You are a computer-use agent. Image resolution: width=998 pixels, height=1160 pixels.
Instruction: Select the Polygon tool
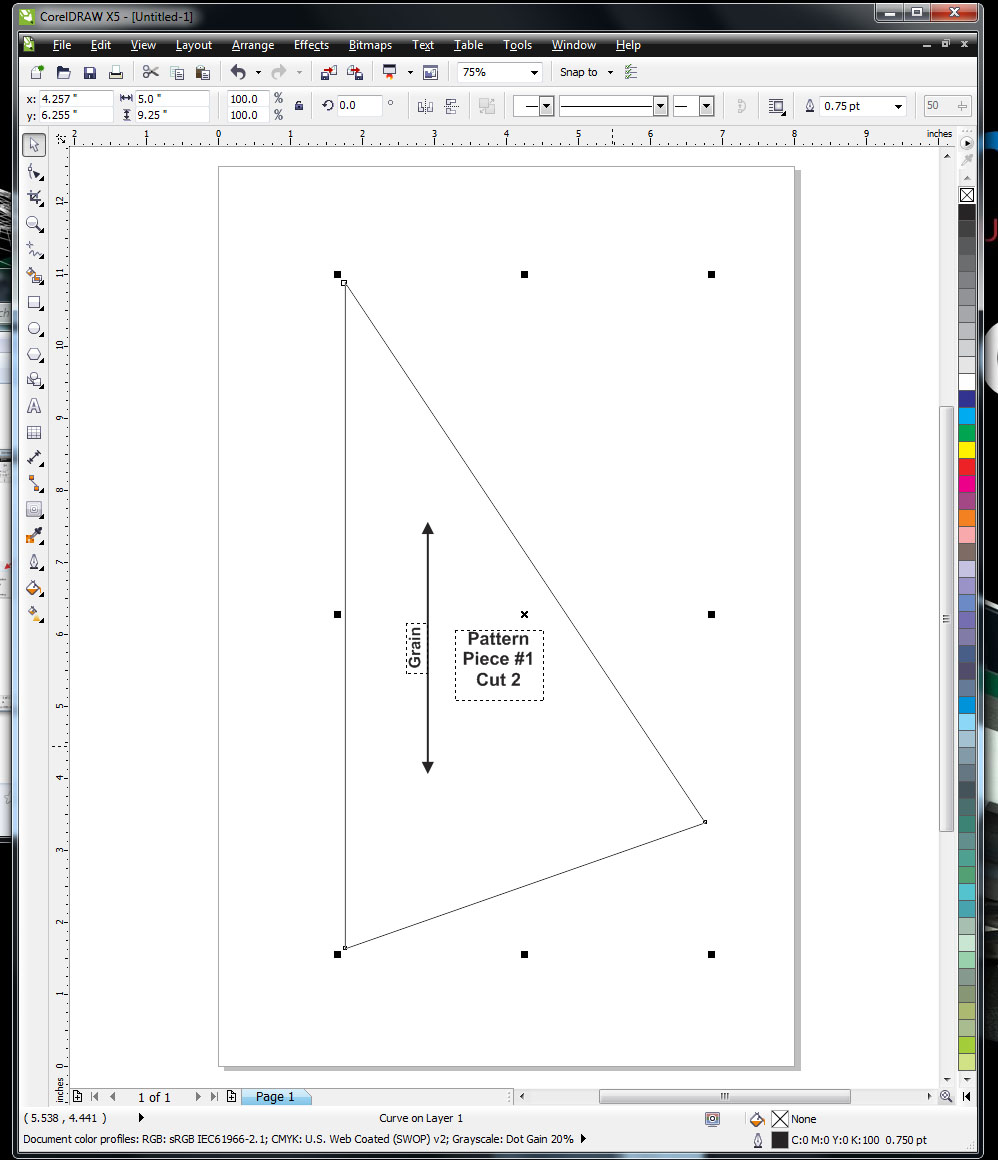[34, 354]
